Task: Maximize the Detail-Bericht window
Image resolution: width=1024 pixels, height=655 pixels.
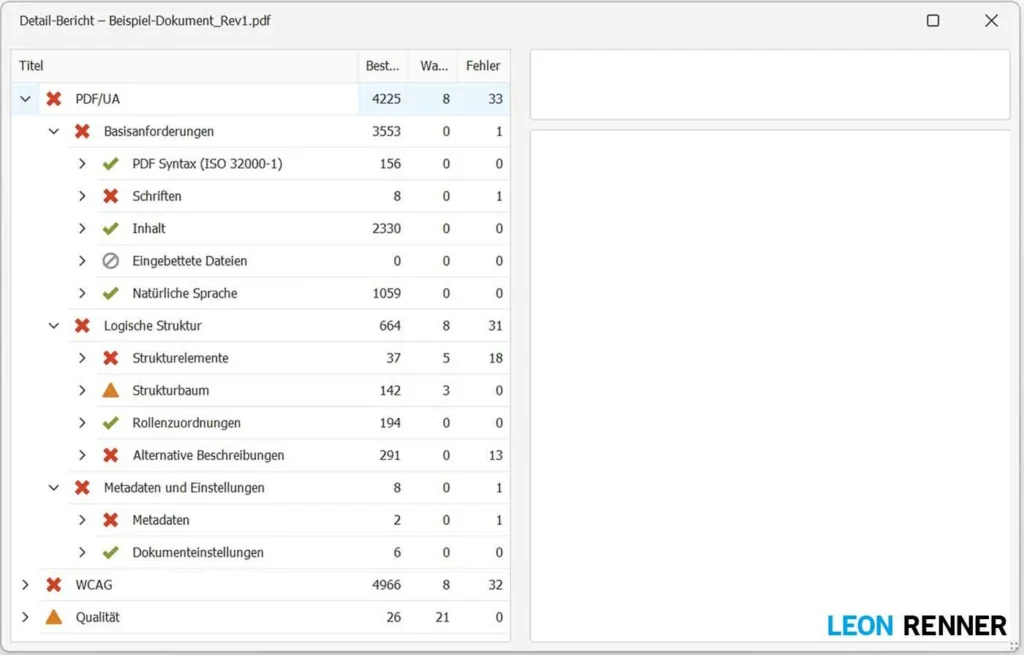Action: point(933,20)
